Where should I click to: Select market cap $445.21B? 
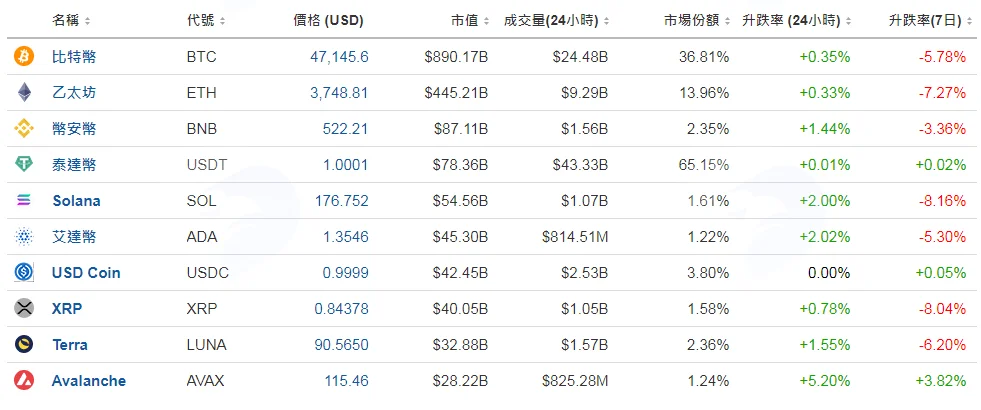click(456, 93)
